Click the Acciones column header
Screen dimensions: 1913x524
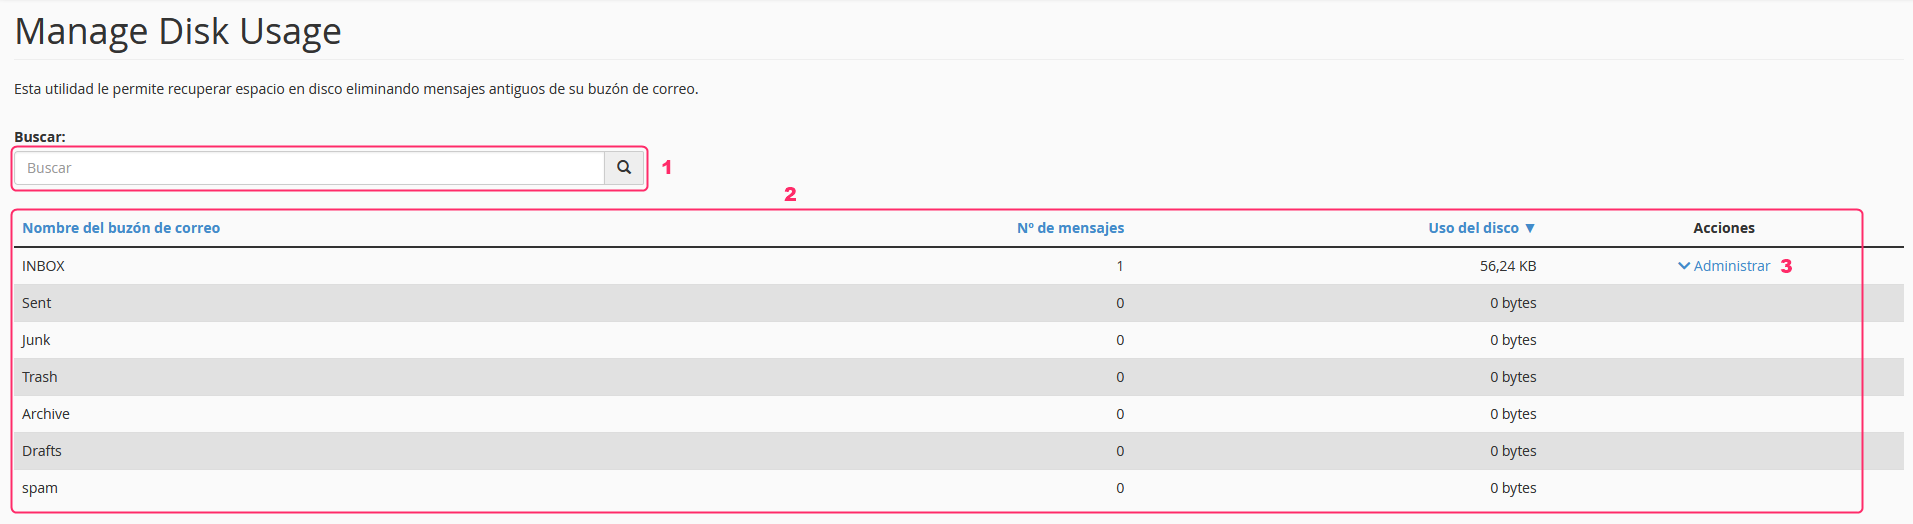1724,228
